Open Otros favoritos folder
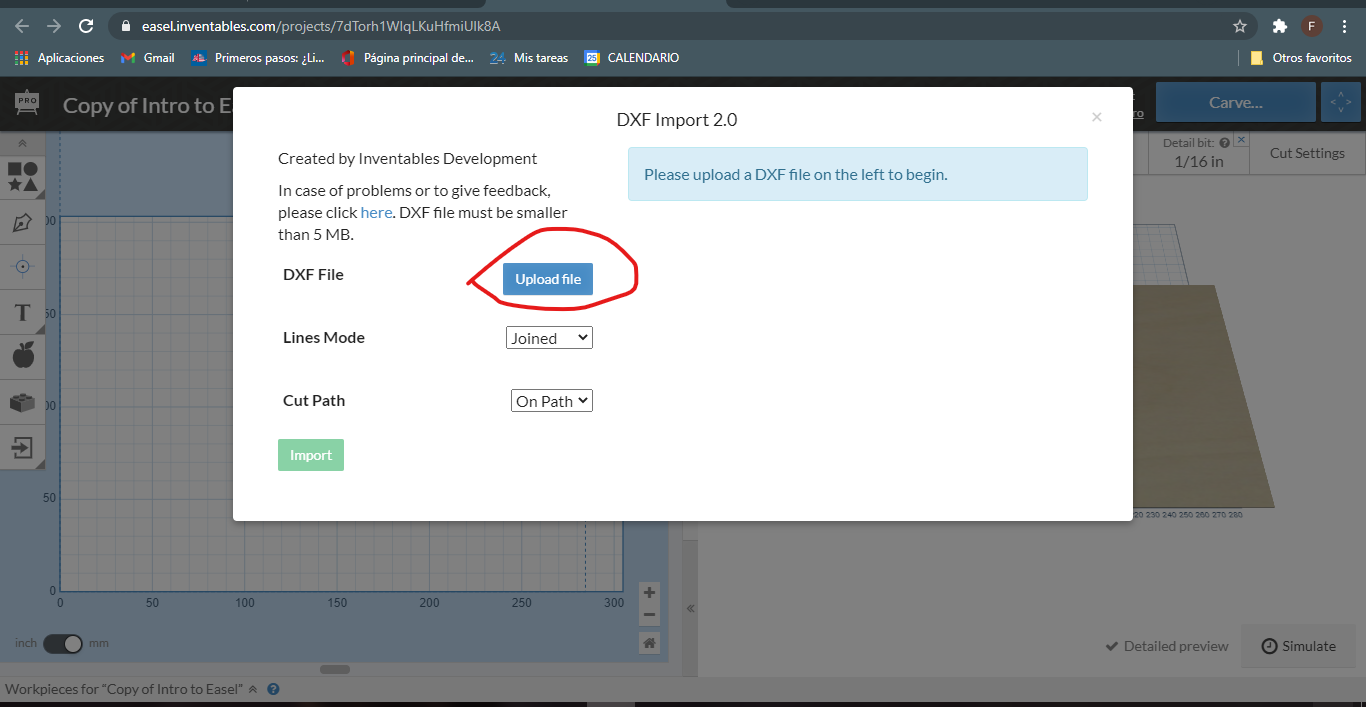Viewport: 1366px width, 707px height. click(1301, 58)
